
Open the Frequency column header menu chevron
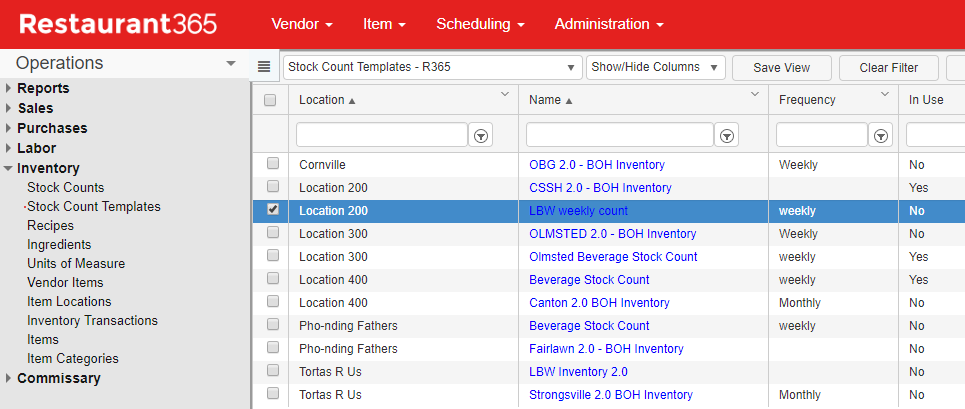885,94
